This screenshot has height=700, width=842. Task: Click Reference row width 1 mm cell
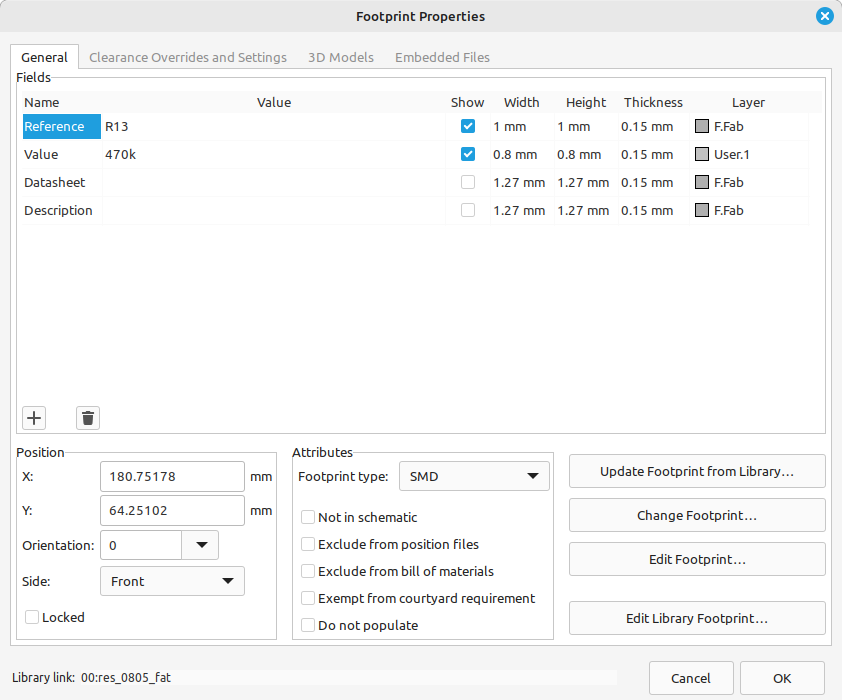(x=522, y=126)
